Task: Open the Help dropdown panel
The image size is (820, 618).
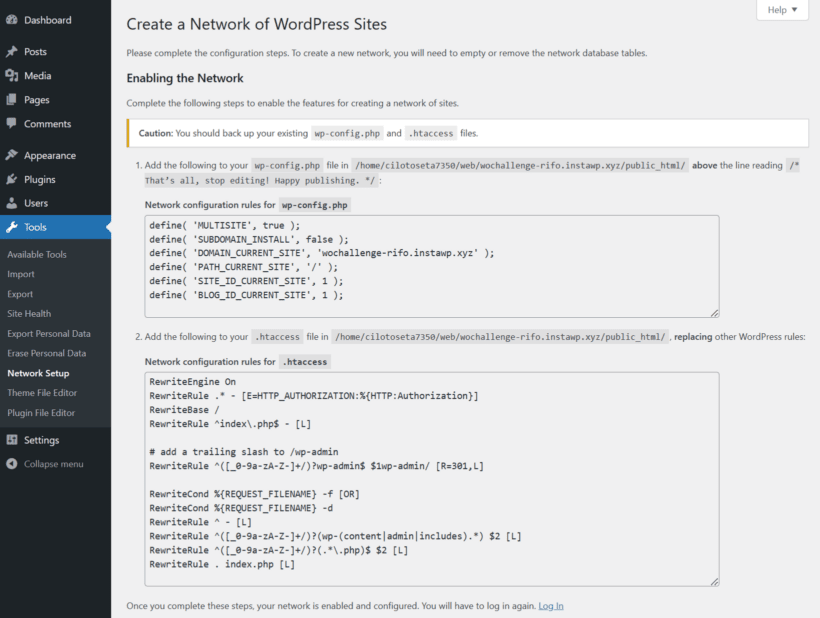Action: click(781, 9)
